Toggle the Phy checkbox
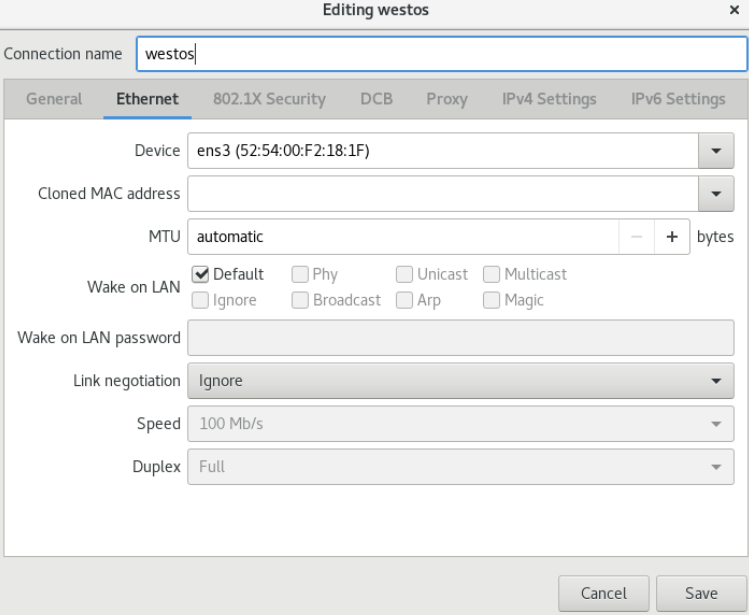This screenshot has height=615, width=749. [x=300, y=274]
